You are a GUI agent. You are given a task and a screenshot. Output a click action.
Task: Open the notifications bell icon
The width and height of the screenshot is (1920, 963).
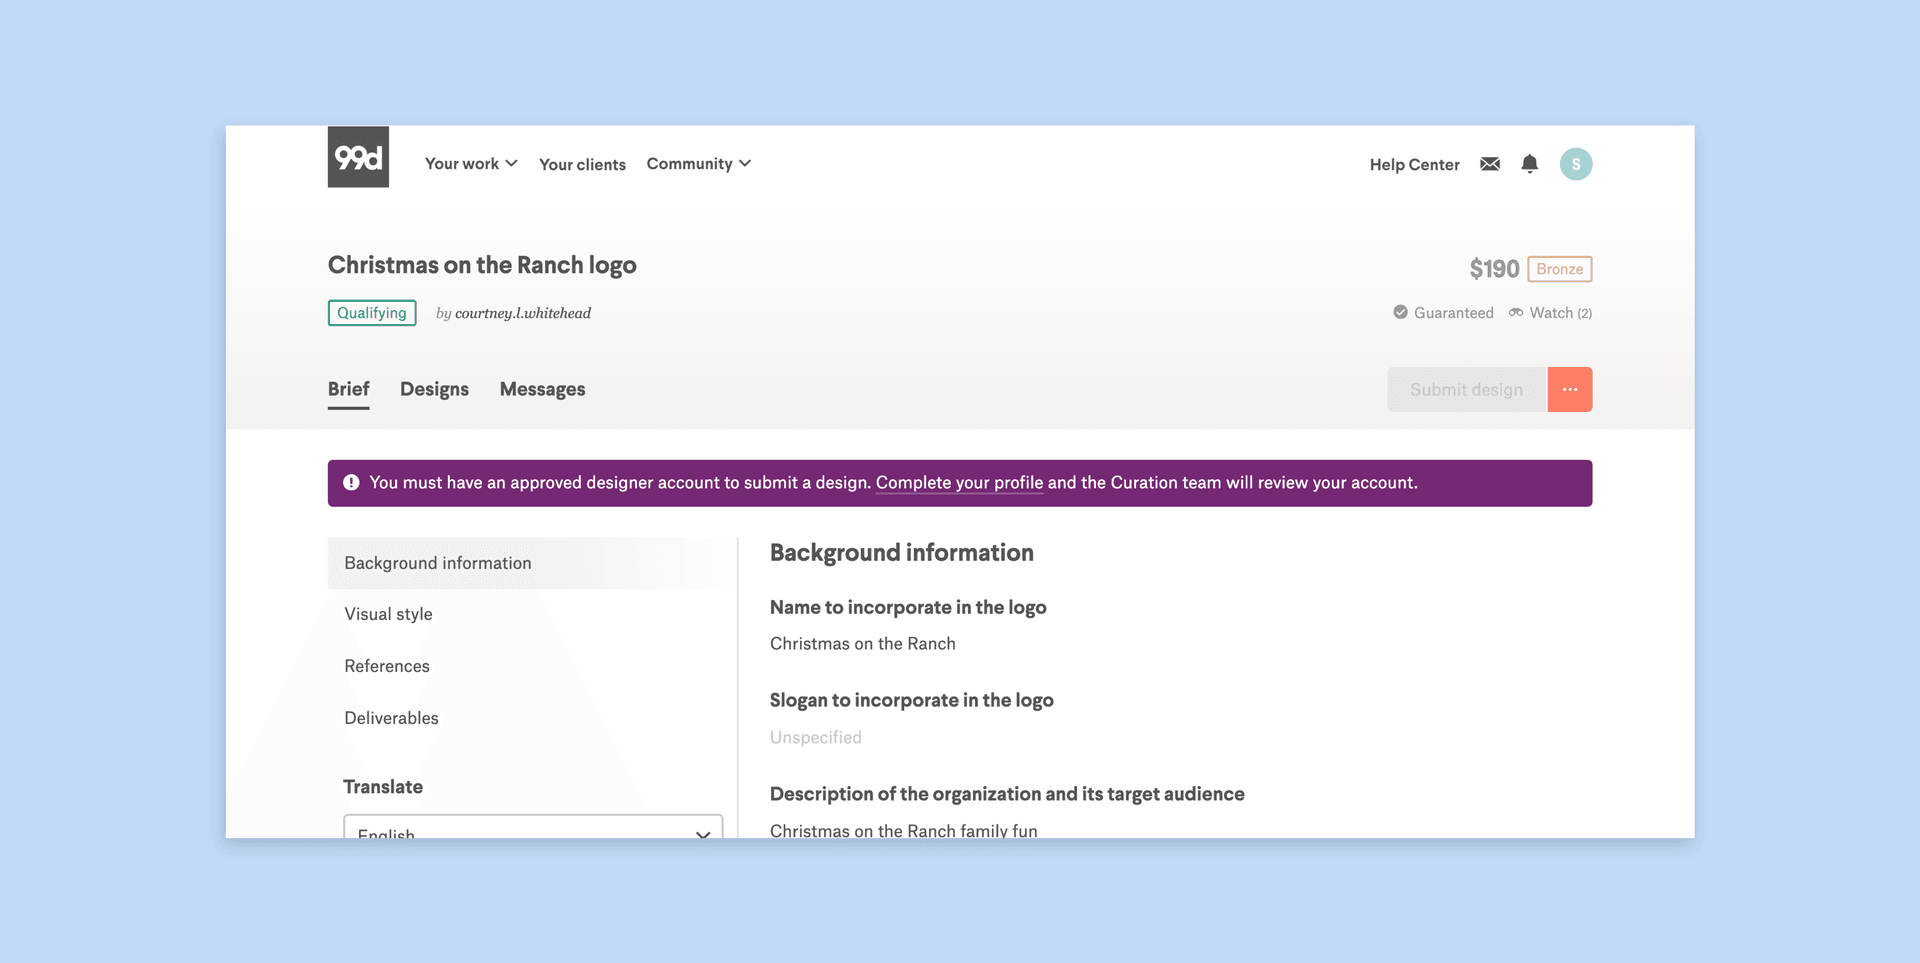point(1529,164)
